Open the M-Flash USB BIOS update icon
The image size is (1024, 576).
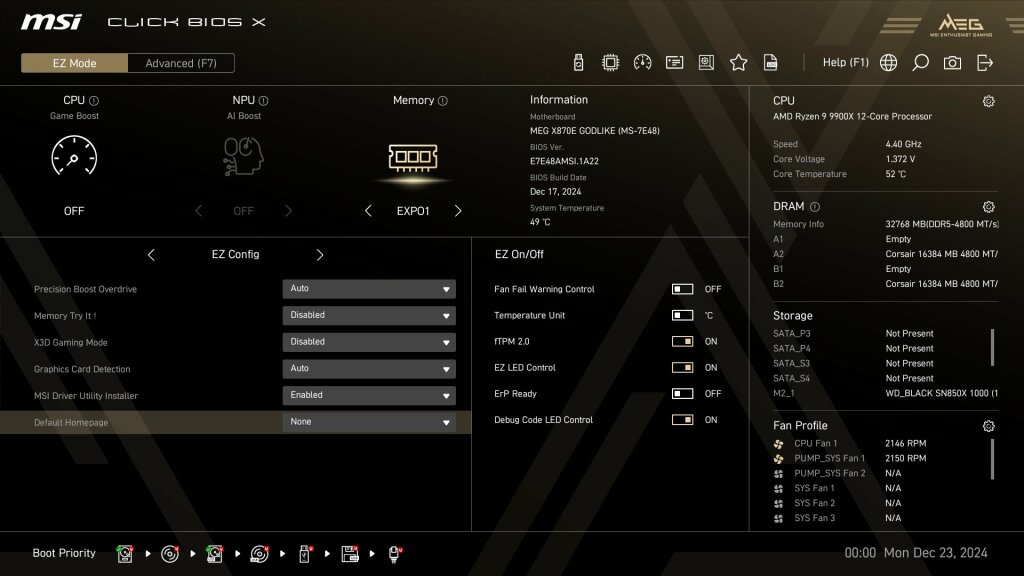coord(578,63)
